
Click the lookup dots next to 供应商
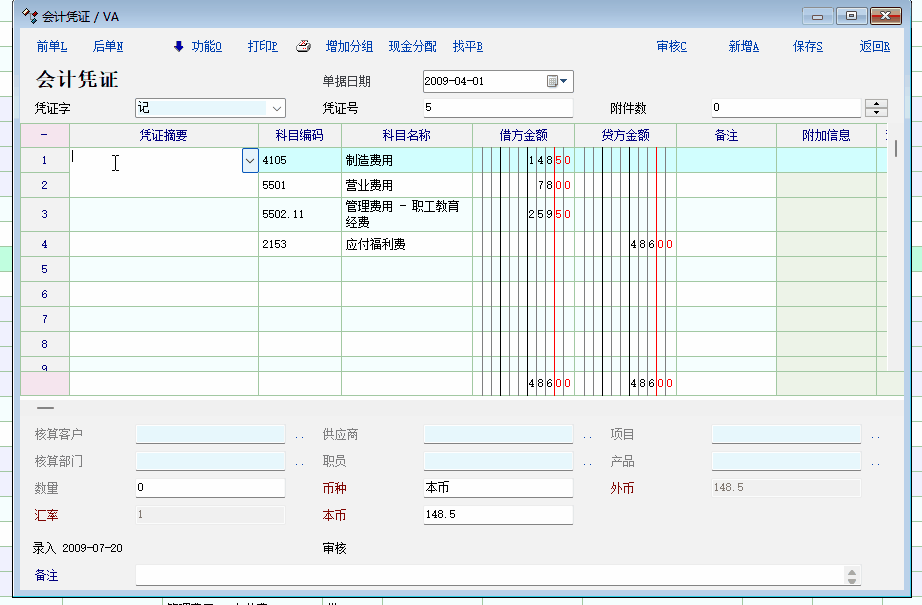pos(587,436)
